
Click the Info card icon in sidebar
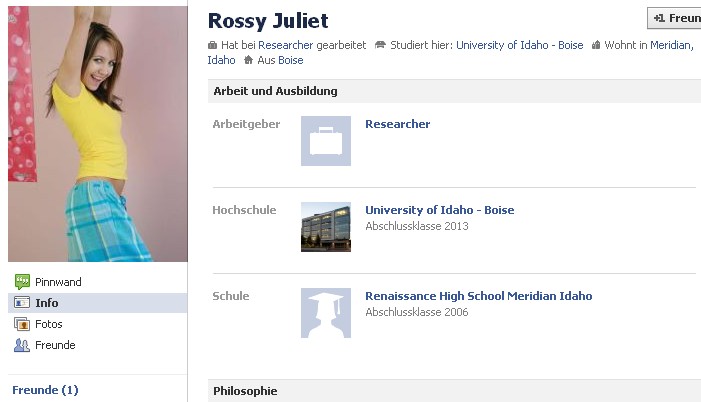22,303
